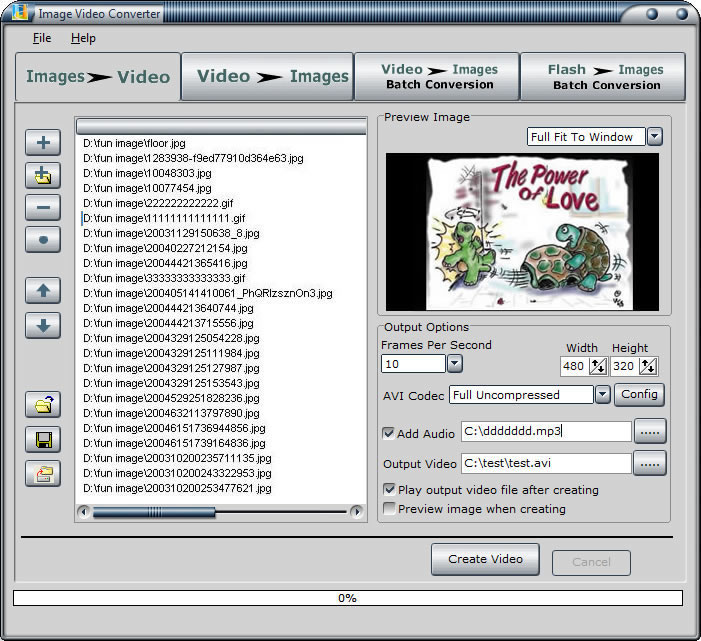Viewport: 701px width, 641px height.
Task: Click the Height value 320 field
Action: click(625, 366)
